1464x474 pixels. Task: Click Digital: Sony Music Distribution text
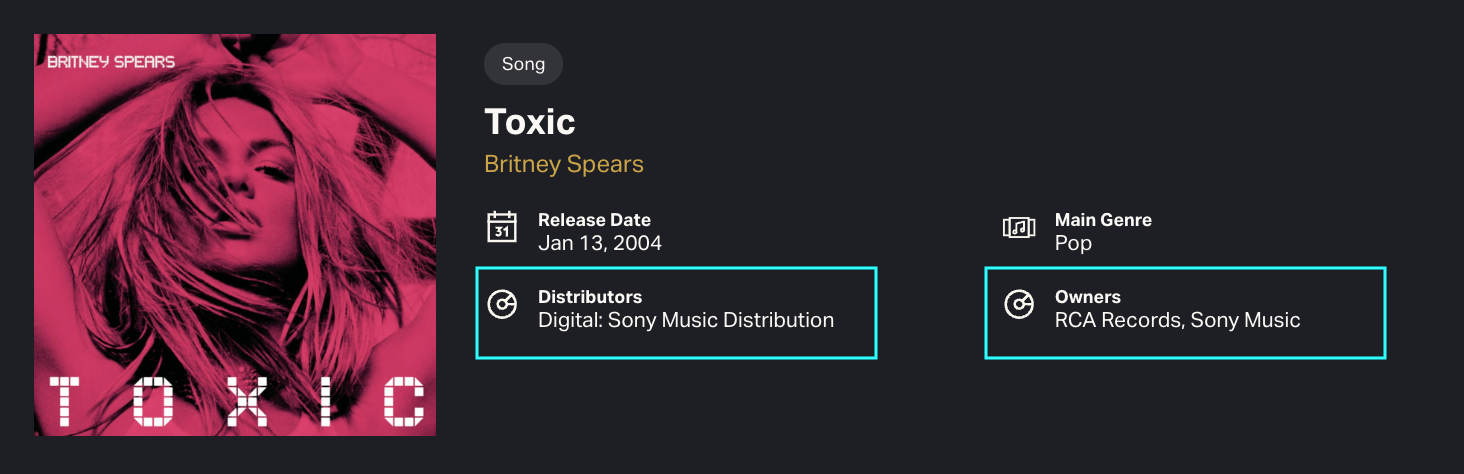(686, 321)
